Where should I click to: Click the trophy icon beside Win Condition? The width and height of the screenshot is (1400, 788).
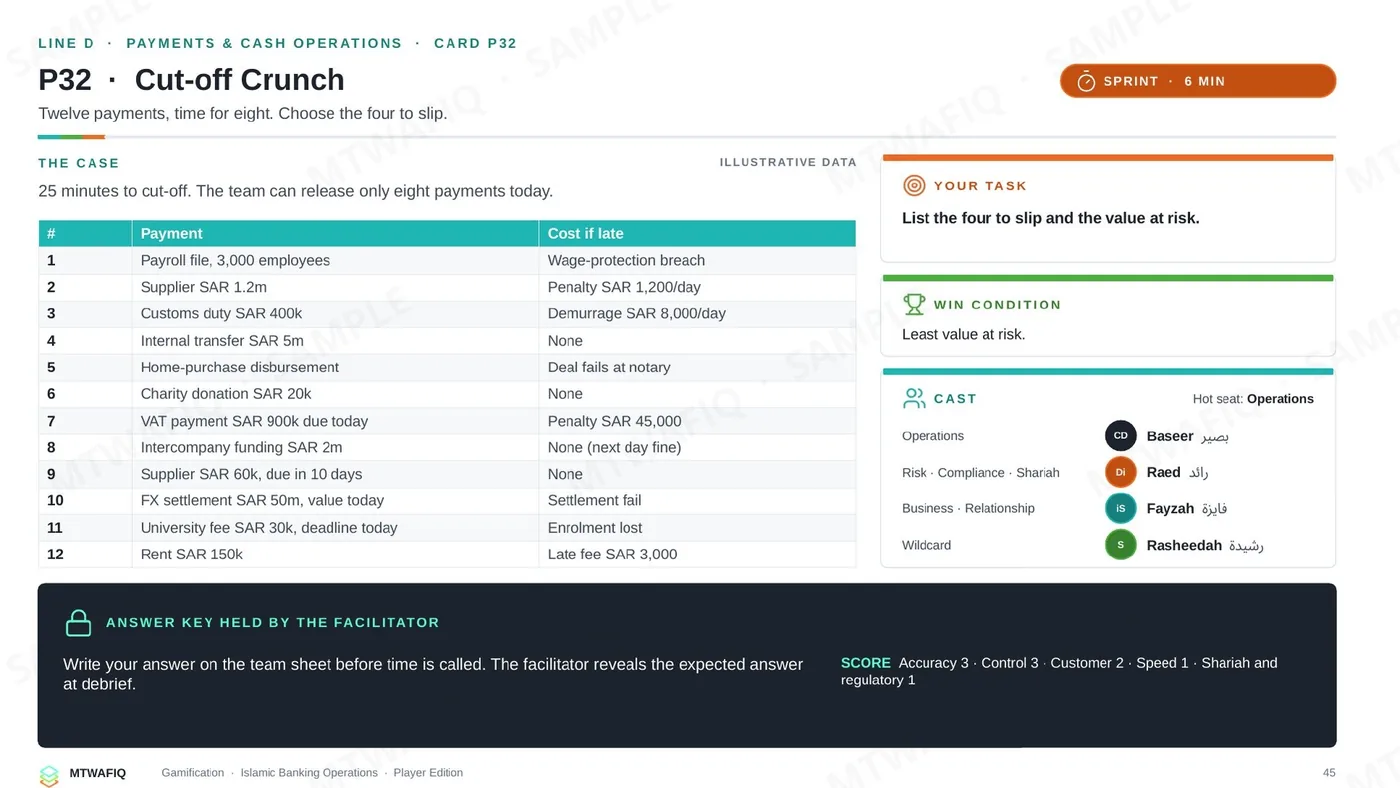[x=914, y=304]
